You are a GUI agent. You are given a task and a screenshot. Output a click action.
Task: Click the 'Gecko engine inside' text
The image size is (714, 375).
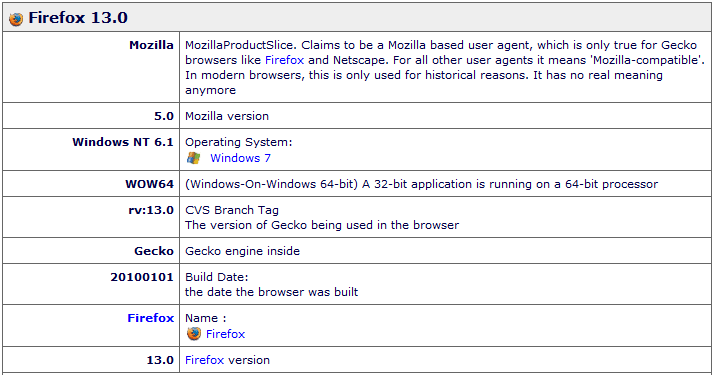point(242,251)
